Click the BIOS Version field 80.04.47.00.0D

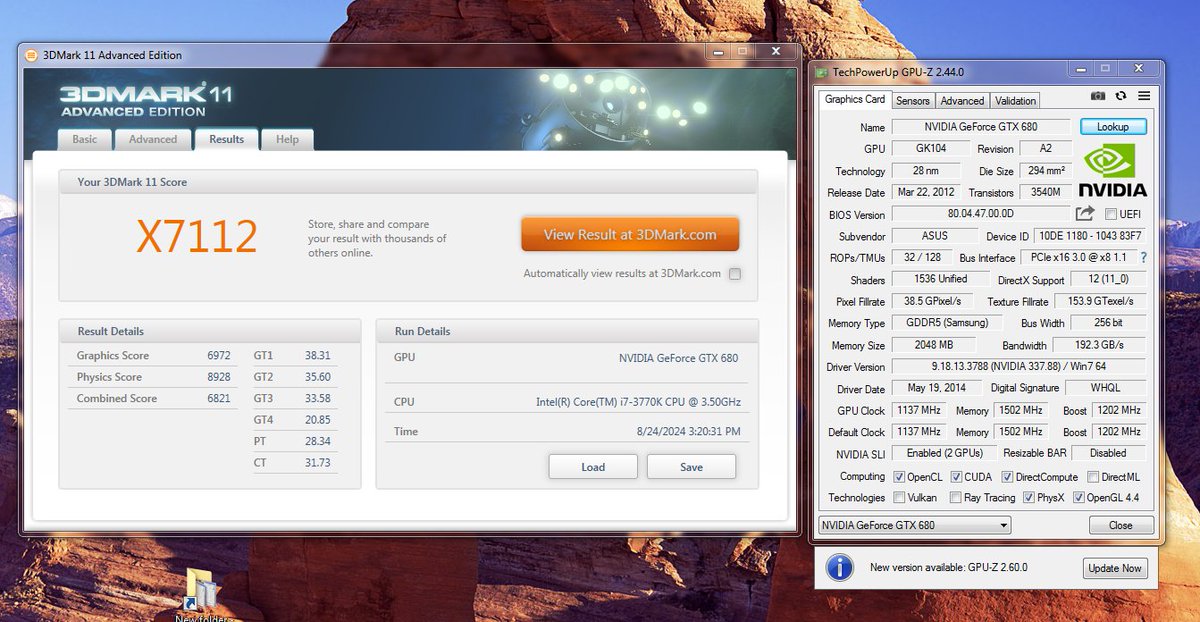[x=981, y=214]
